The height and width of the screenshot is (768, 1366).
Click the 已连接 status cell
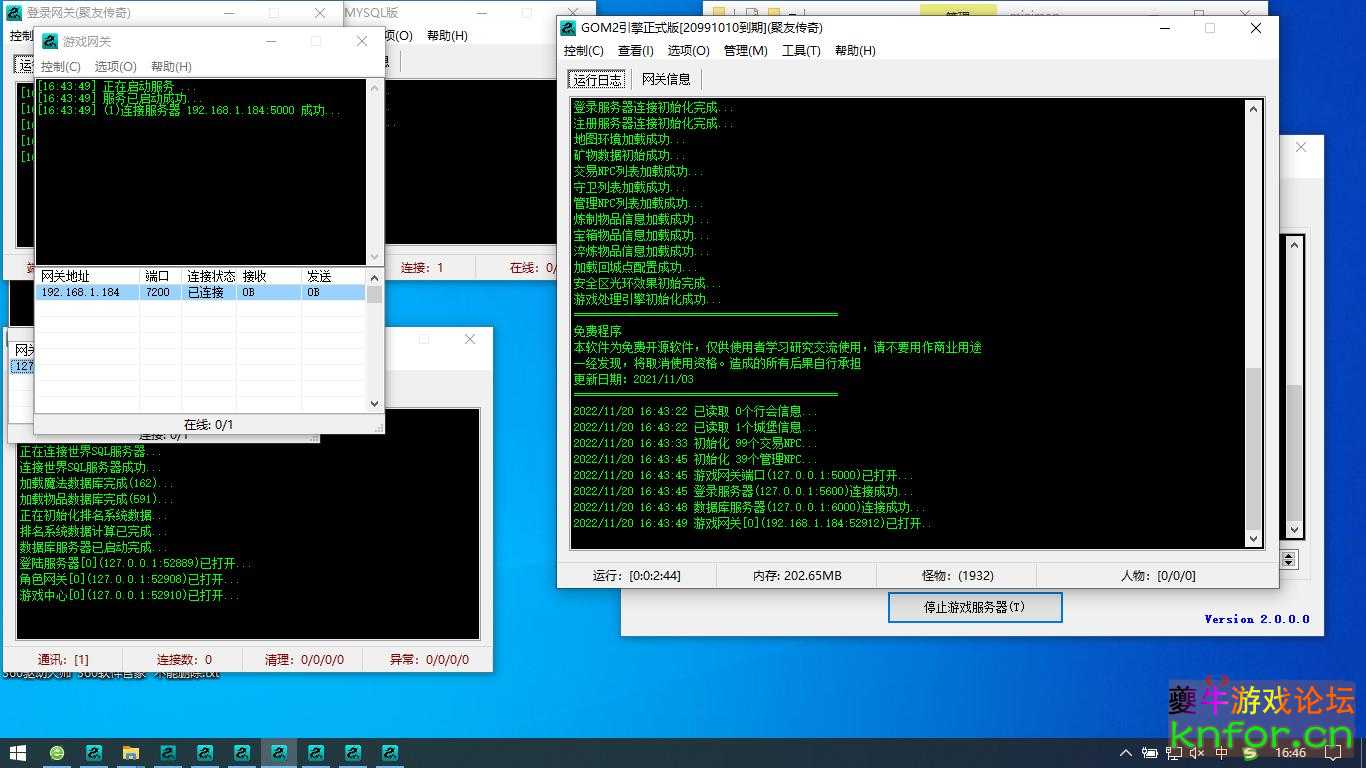[206, 293]
